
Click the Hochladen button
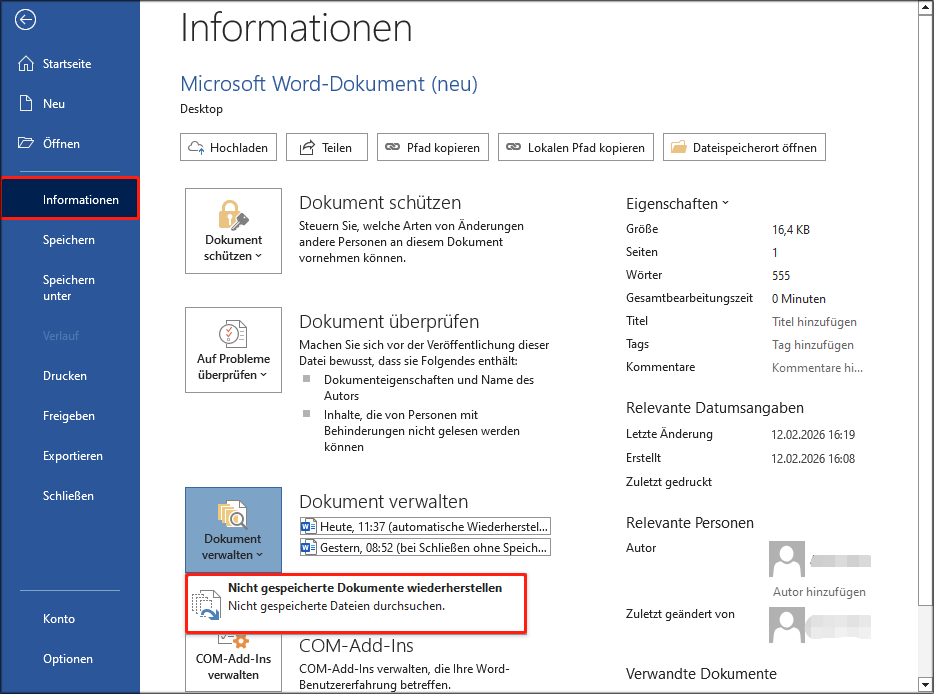click(228, 147)
